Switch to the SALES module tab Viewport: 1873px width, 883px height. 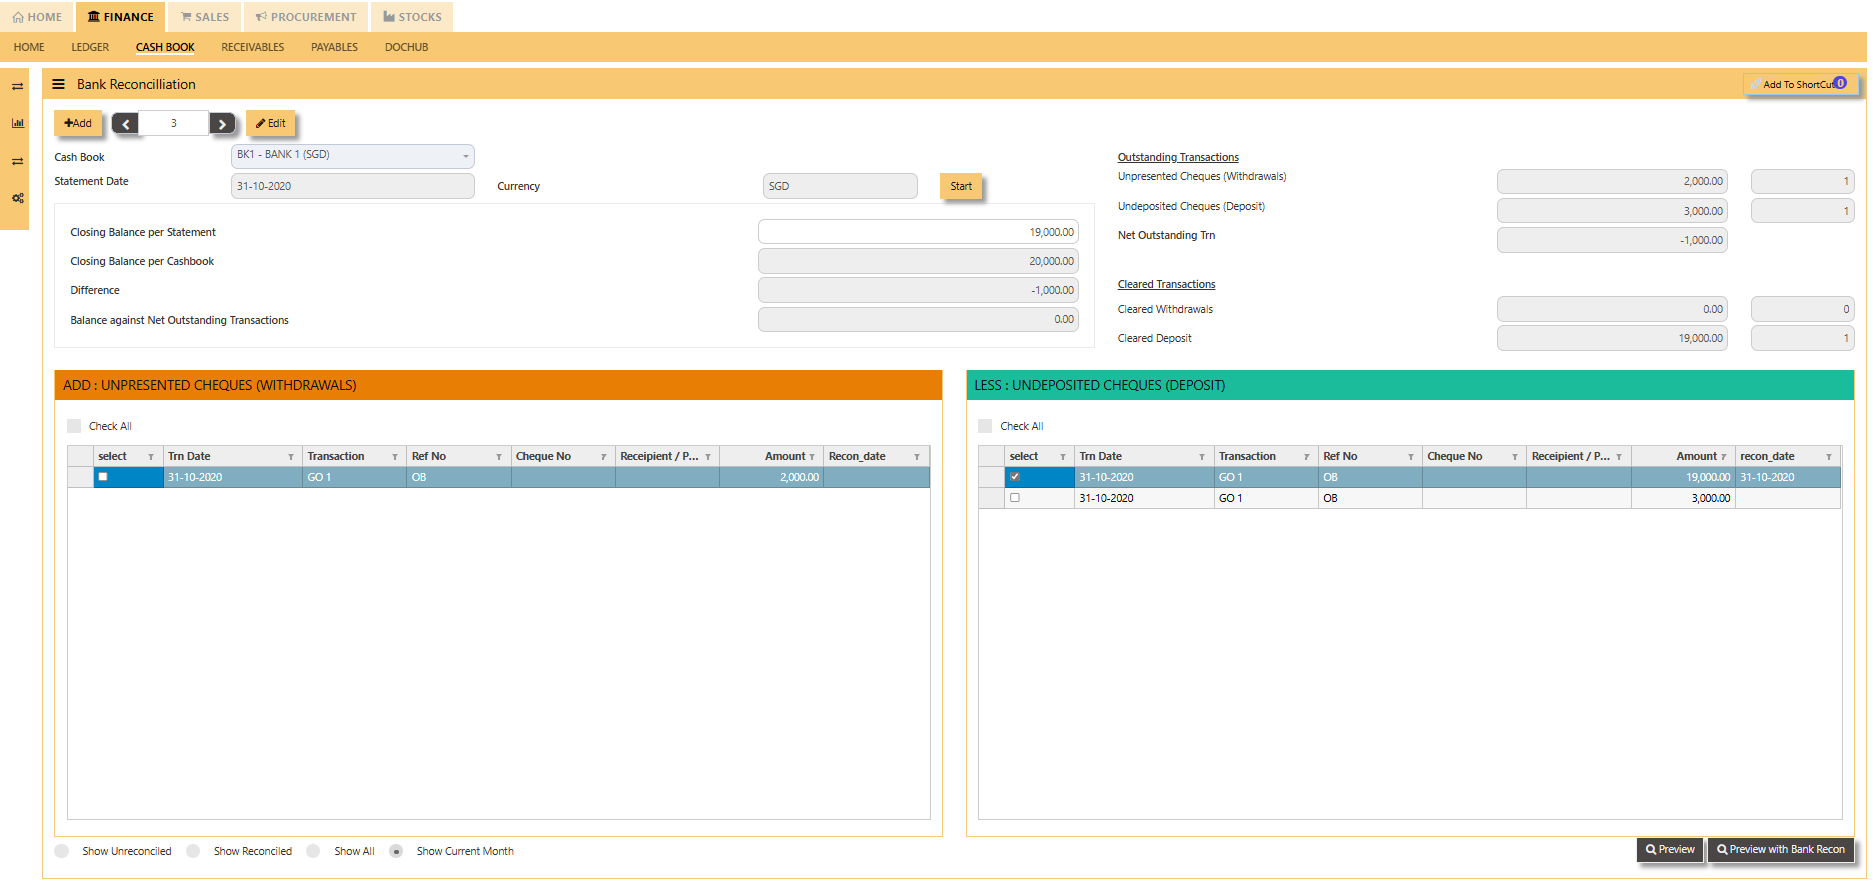205,17
